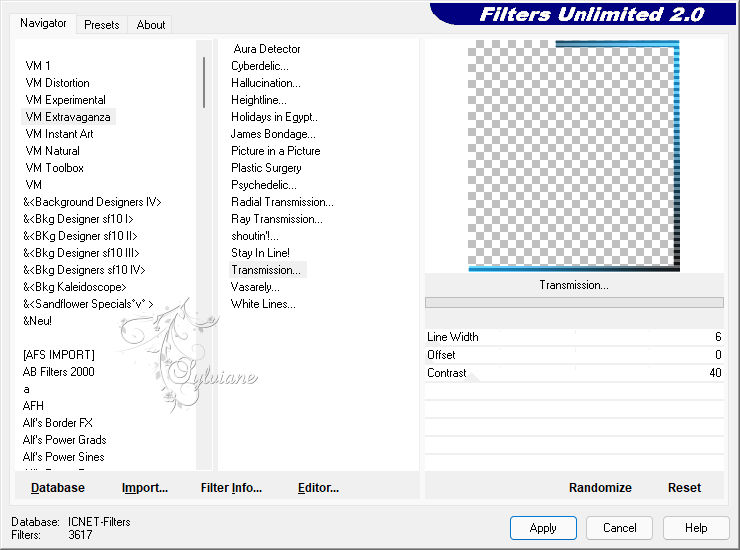Choose Heightline... filter
This screenshot has height=550, width=740.
pos(259,100)
